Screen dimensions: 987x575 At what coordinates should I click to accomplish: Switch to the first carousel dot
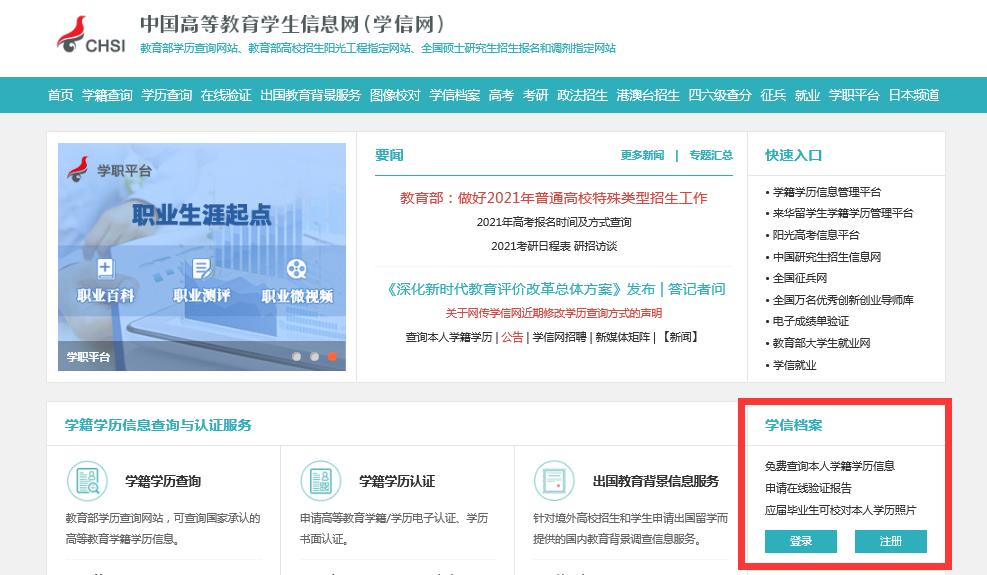coord(296,356)
